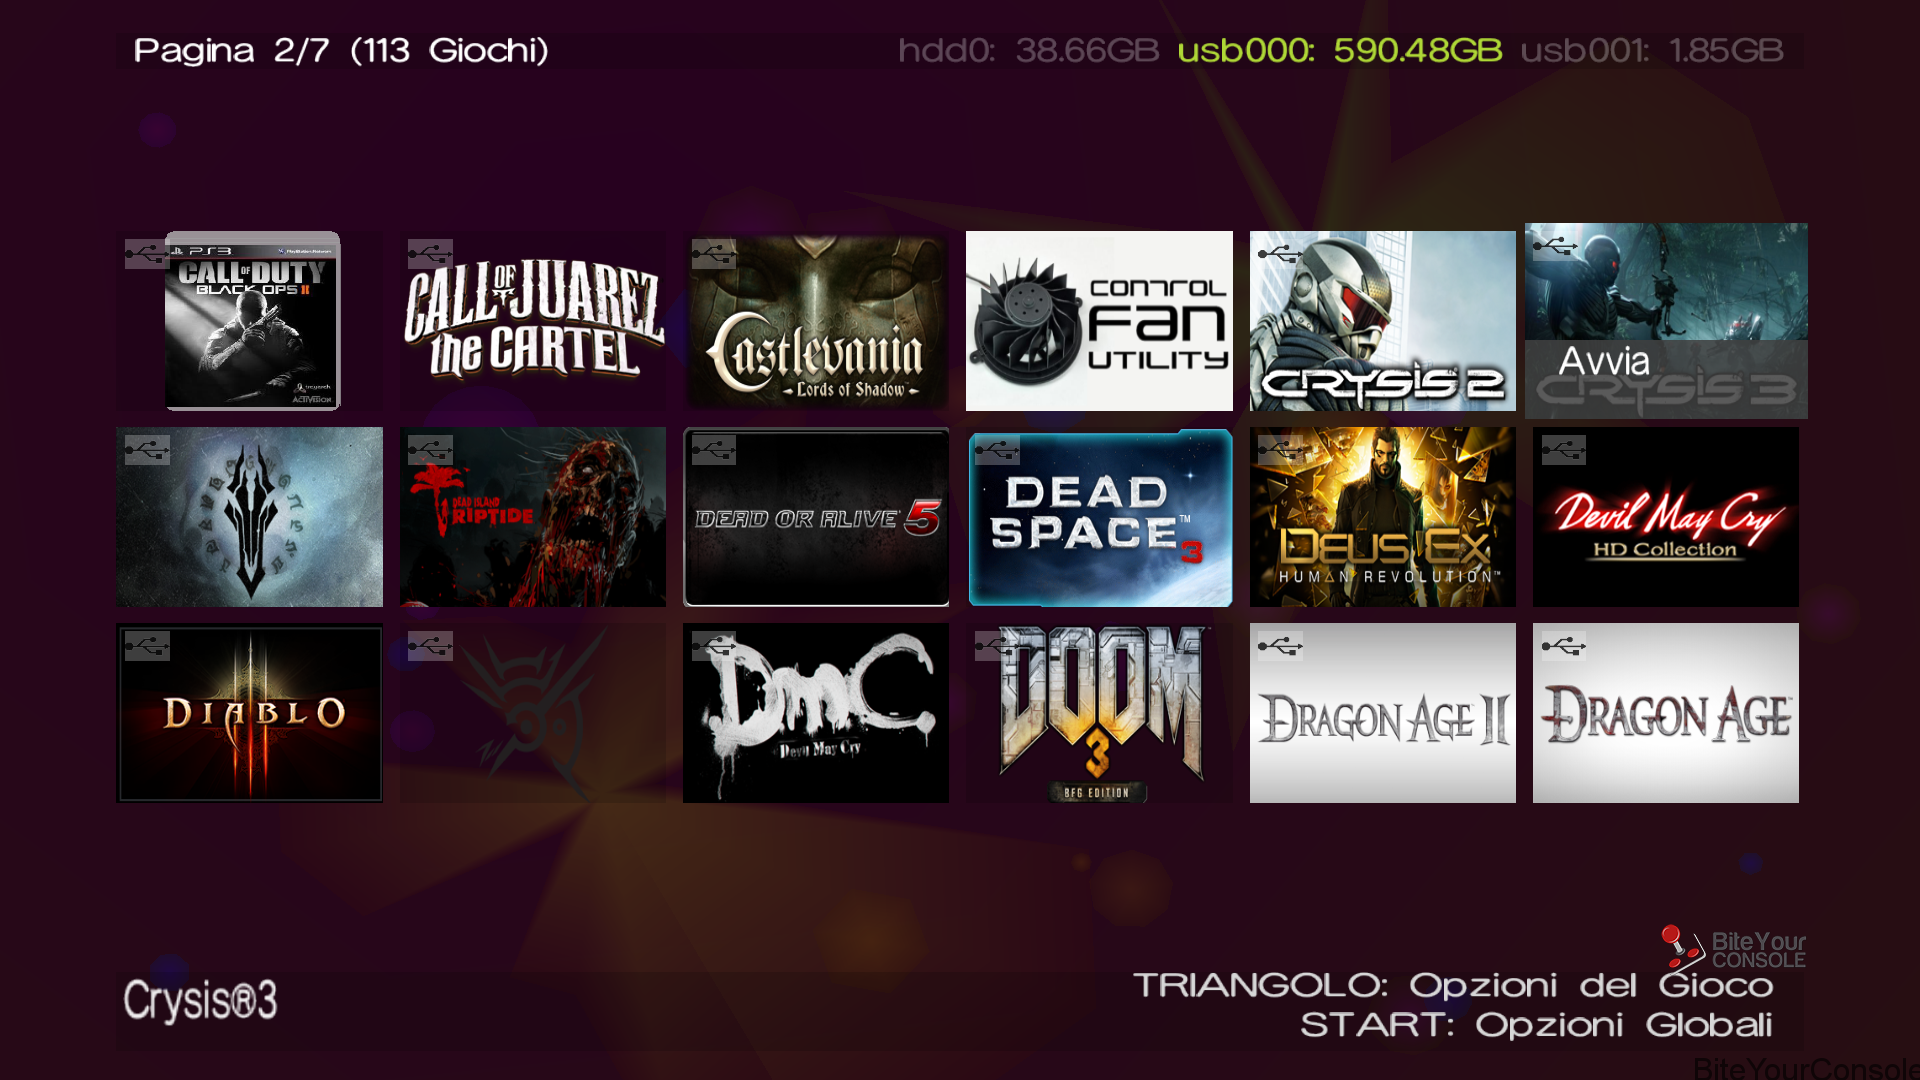This screenshot has height=1080, width=1920.
Task: Click USB icon on Doom 3 tile
Action: pyautogui.click(x=997, y=646)
